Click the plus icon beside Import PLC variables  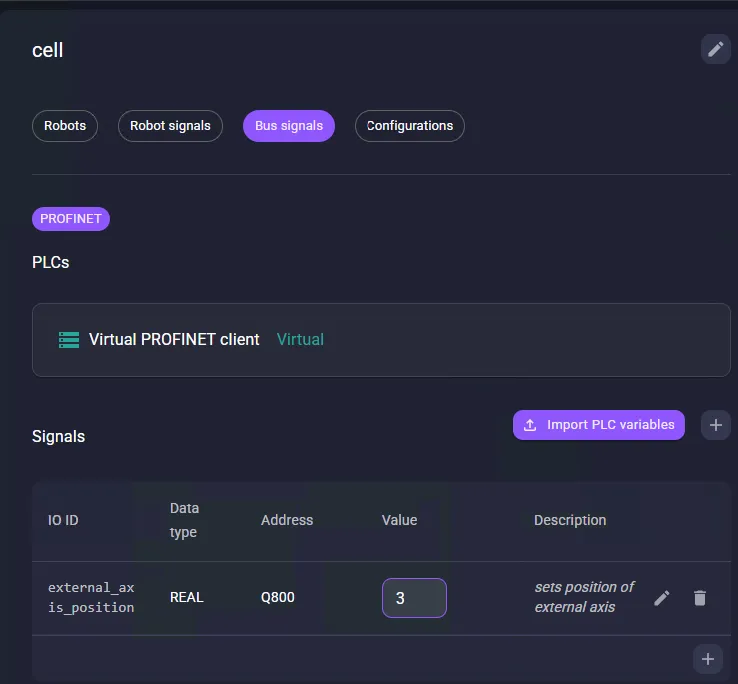[x=715, y=425]
